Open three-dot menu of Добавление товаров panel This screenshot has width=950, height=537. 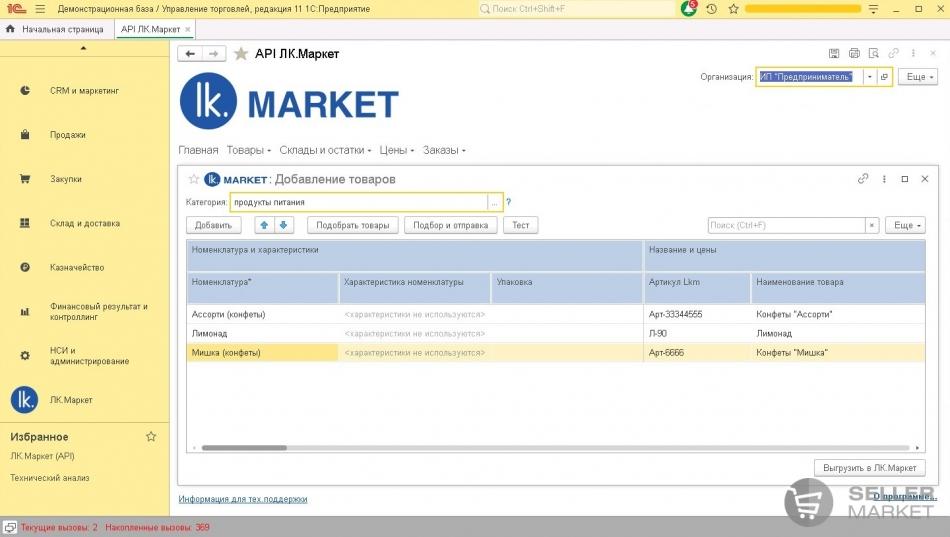click(884, 179)
